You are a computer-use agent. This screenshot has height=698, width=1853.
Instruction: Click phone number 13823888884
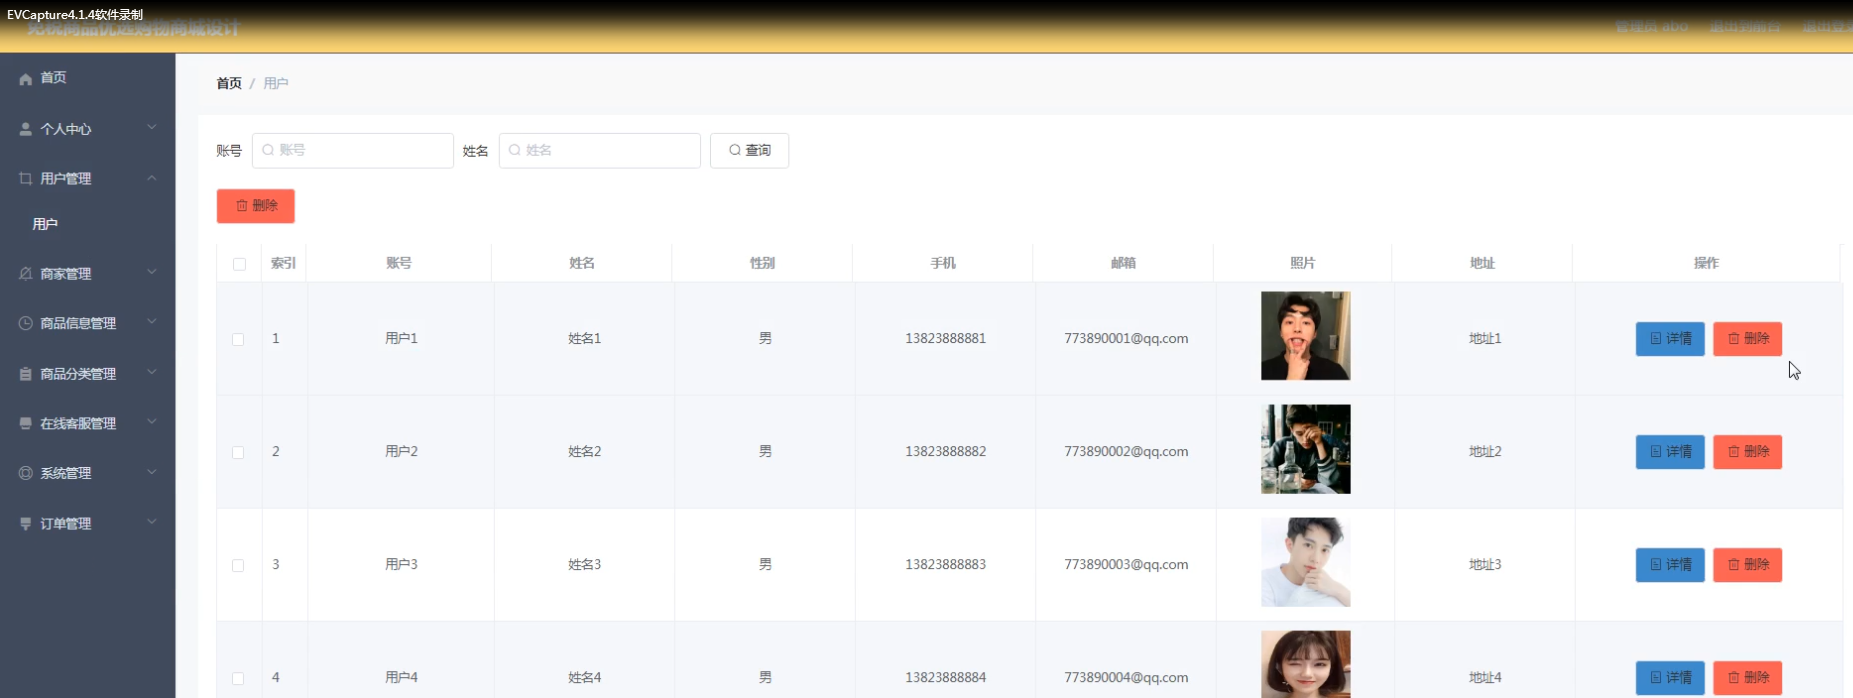[x=946, y=678]
